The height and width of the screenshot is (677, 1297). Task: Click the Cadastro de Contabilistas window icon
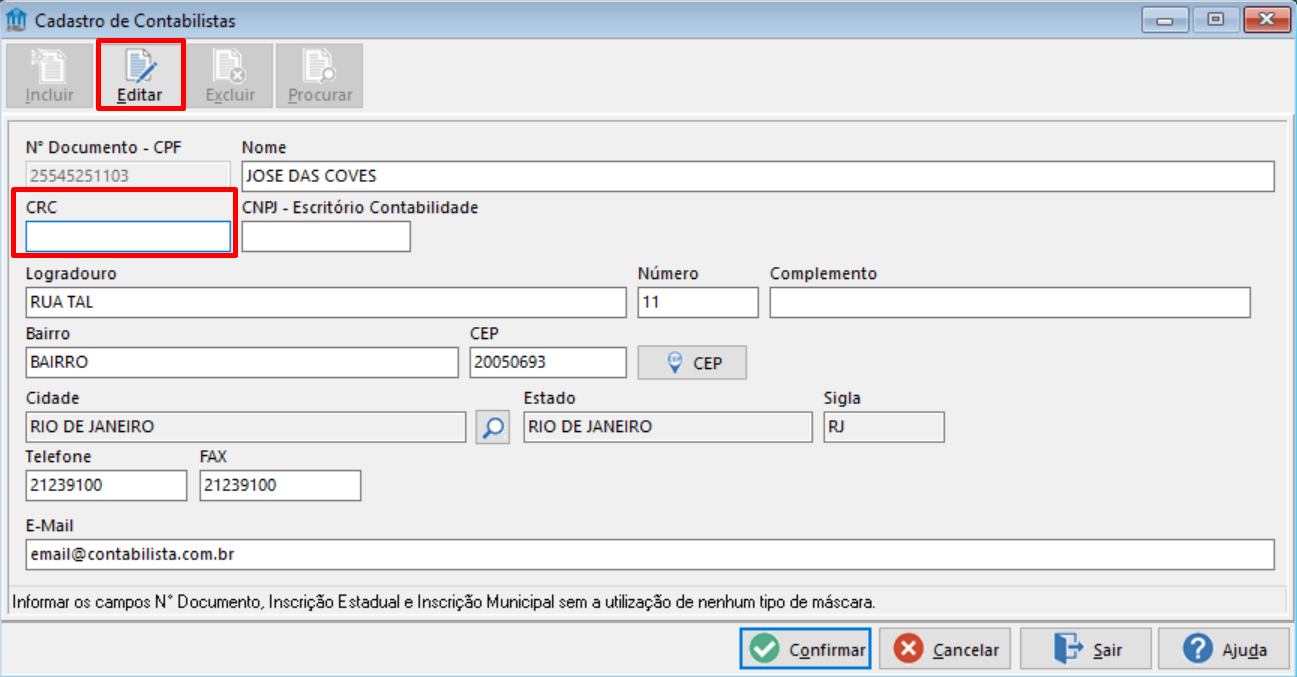tap(17, 19)
